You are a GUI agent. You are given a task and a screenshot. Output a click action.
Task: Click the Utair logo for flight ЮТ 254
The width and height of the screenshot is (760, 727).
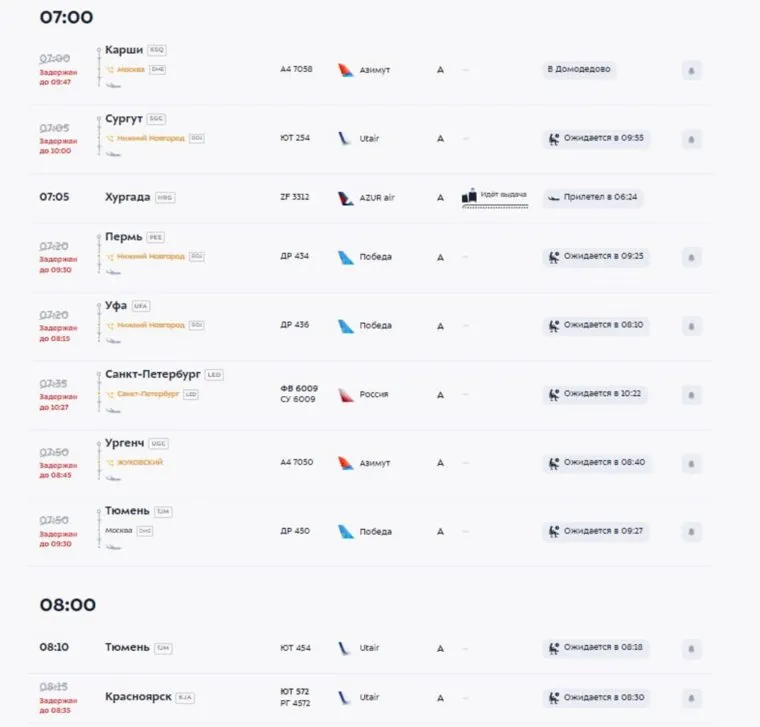click(x=346, y=138)
